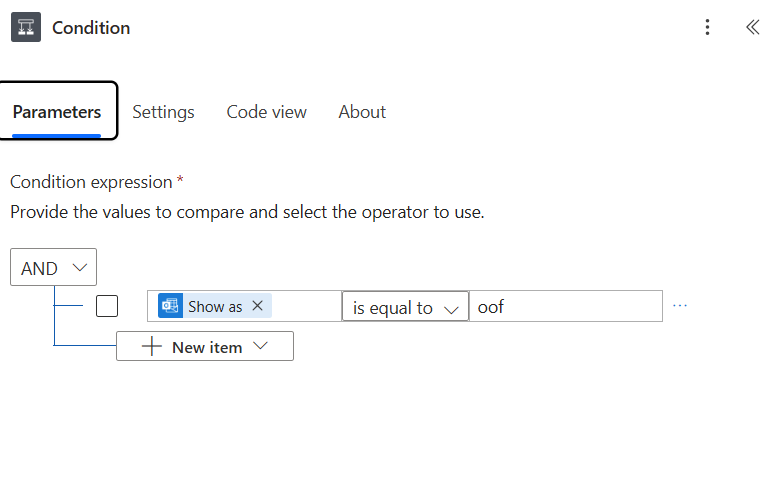Open the Code view tab
Image resolution: width=773 pixels, height=478 pixels.
pos(266,112)
